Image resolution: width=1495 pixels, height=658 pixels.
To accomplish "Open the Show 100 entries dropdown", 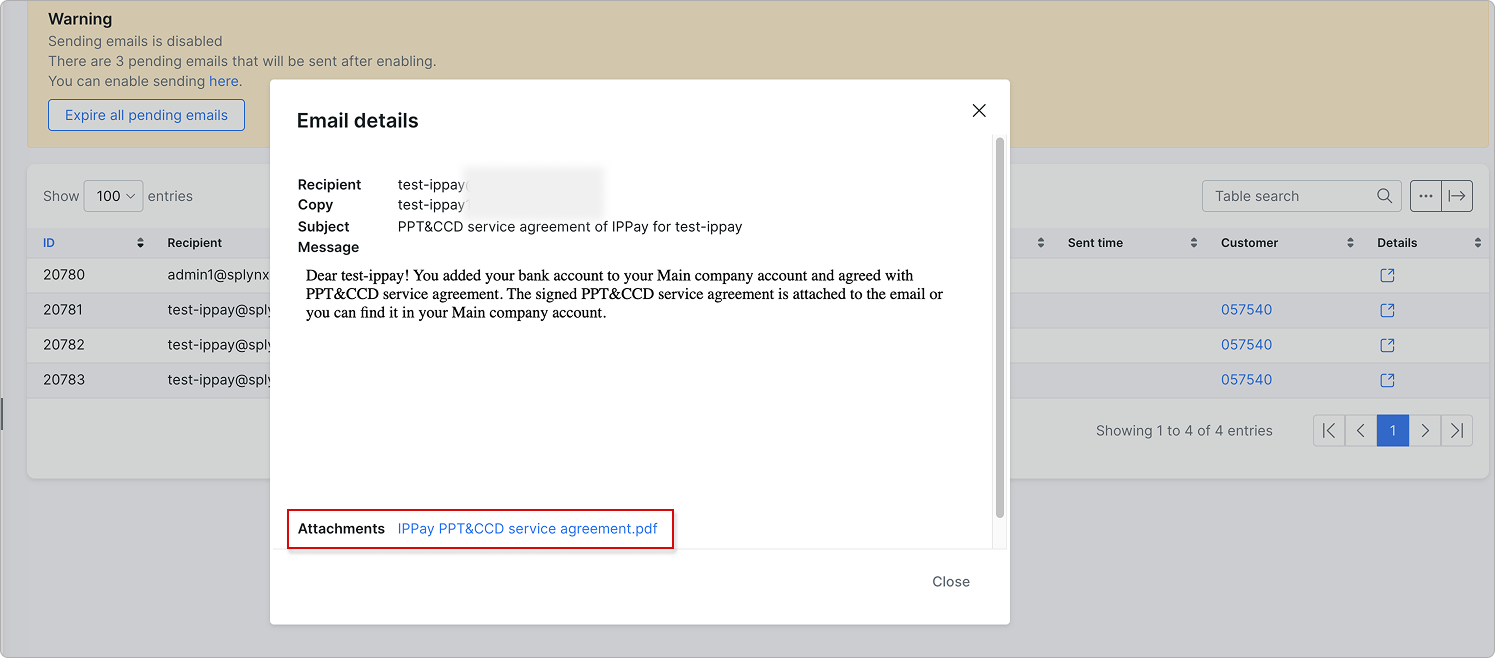I will point(114,196).
